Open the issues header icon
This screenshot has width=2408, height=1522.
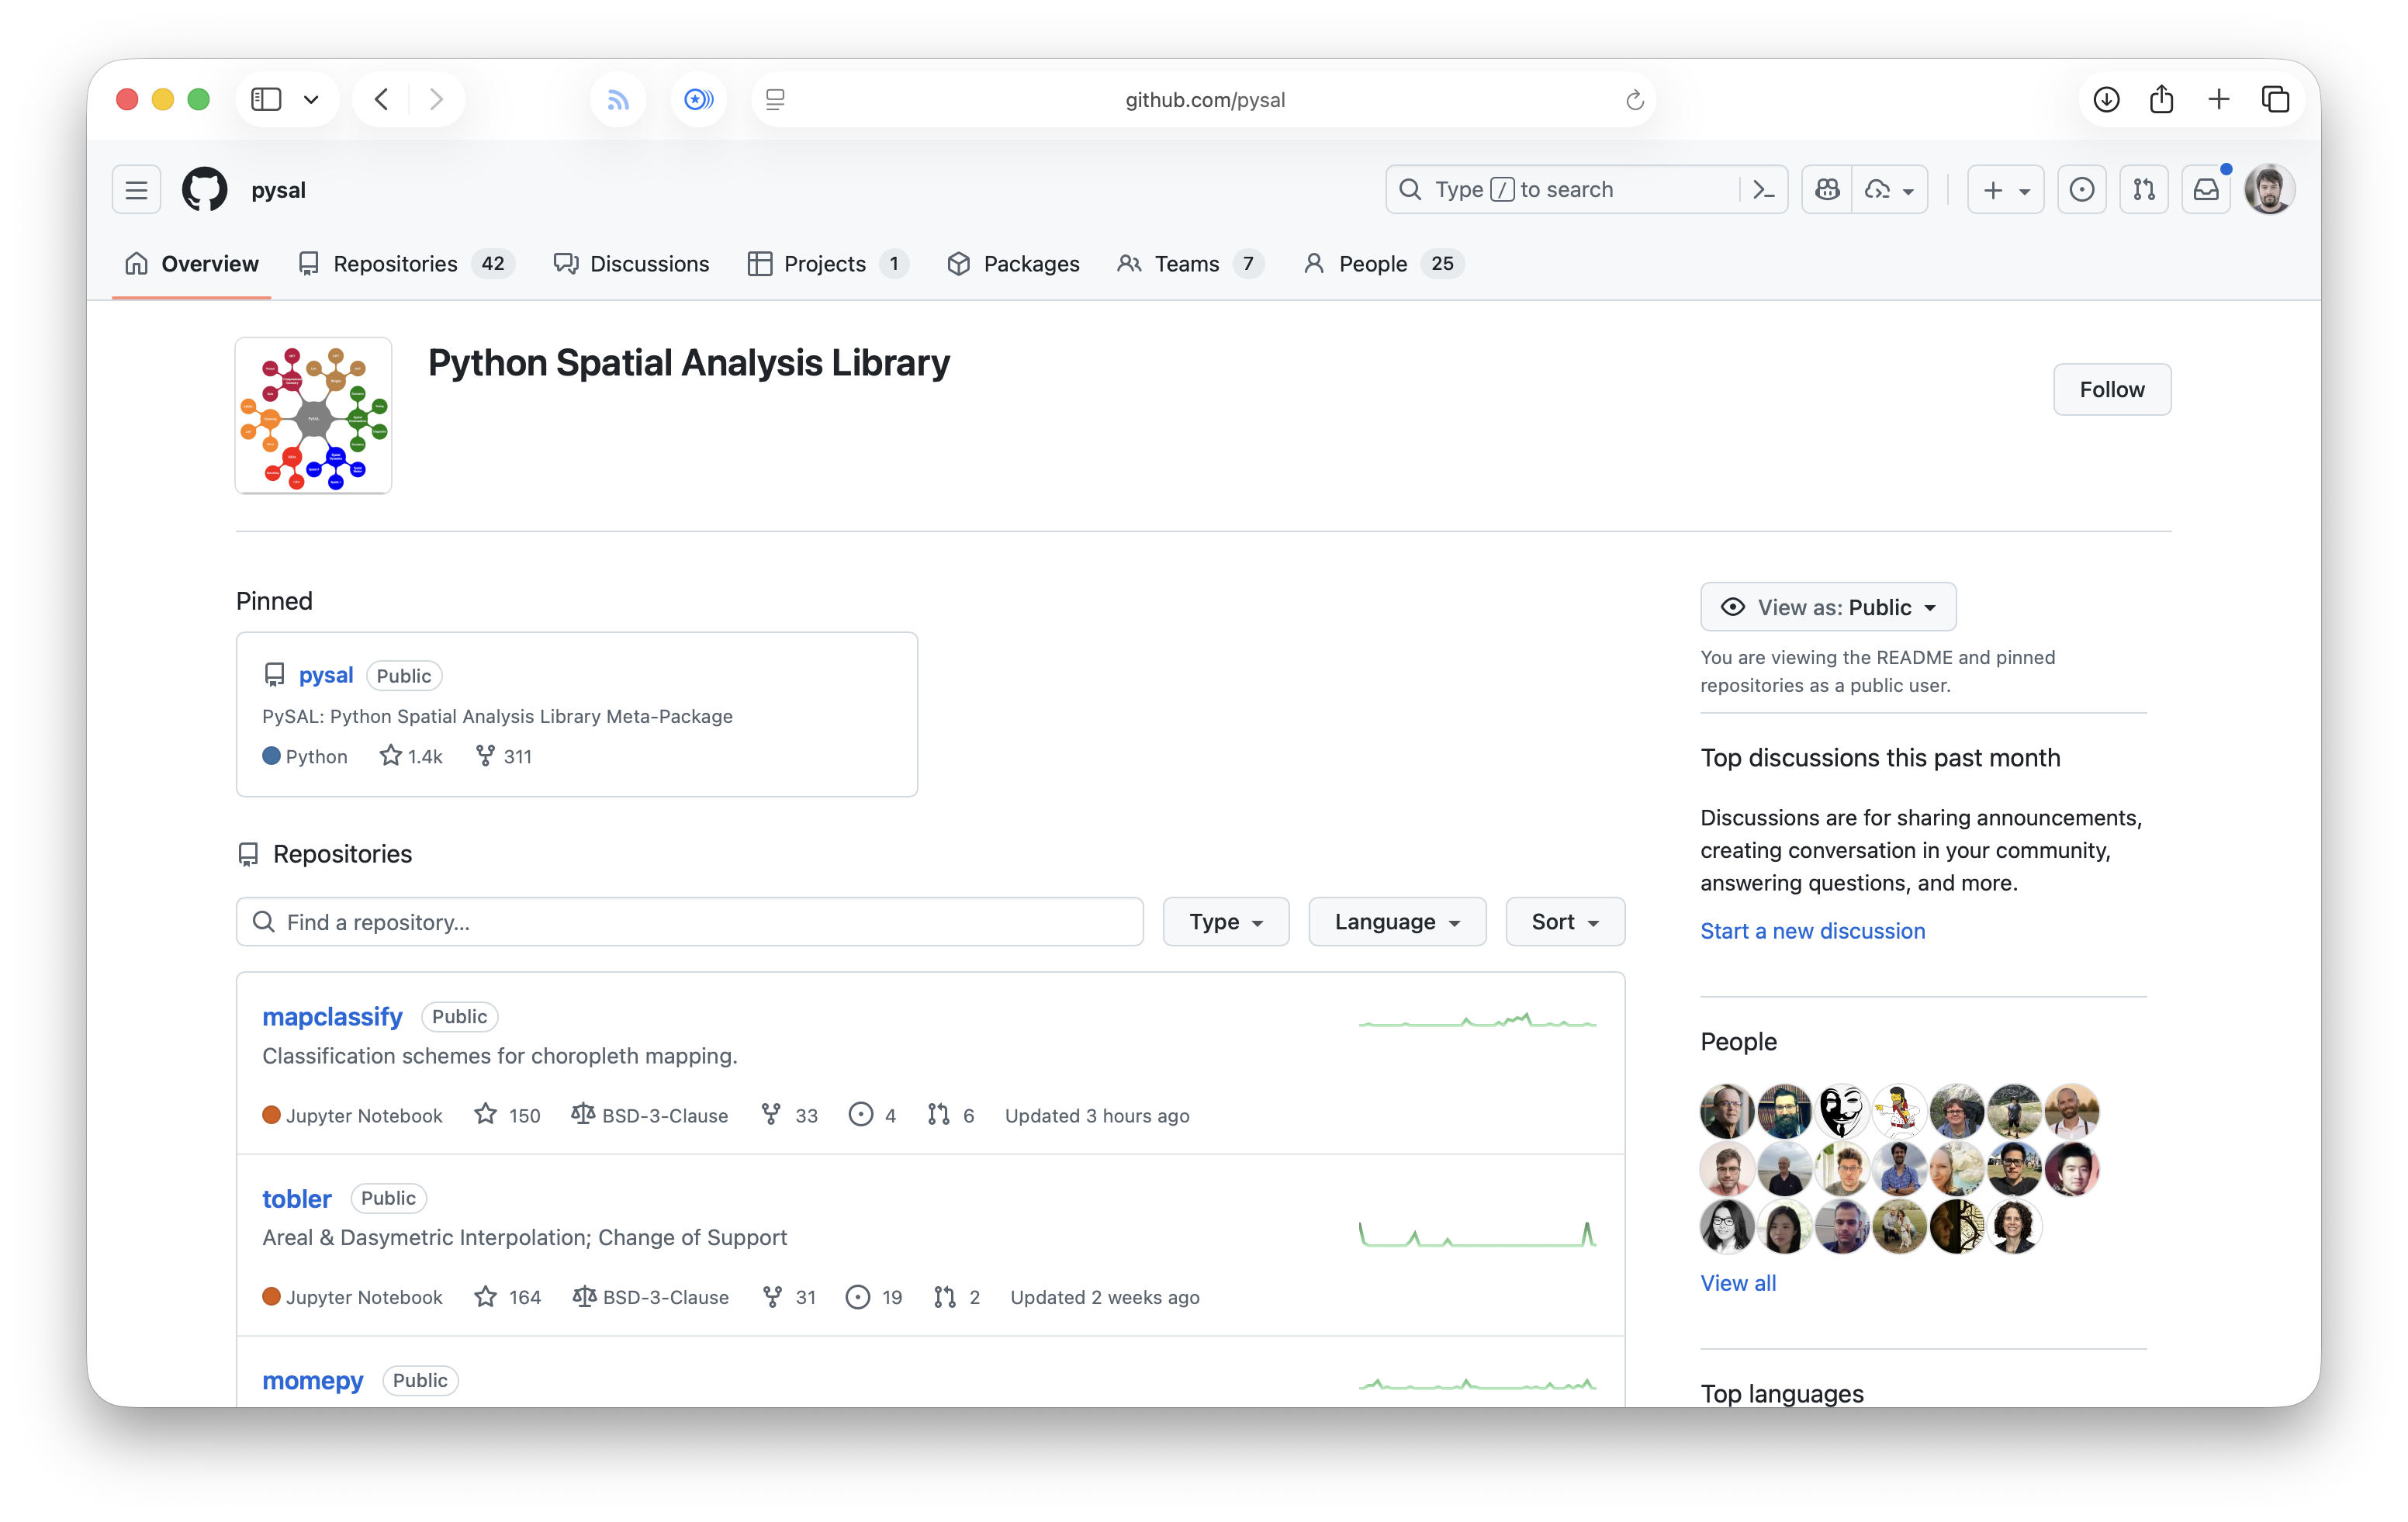[x=2082, y=189]
